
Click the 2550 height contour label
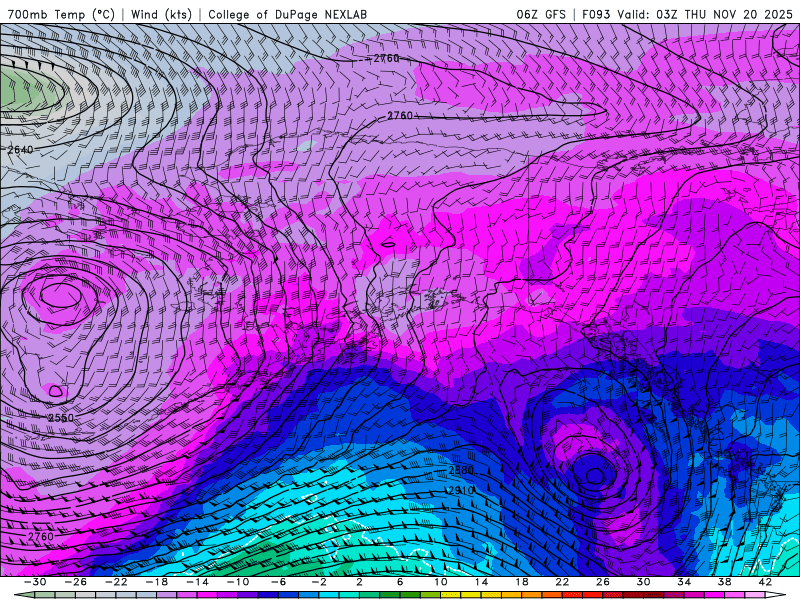coord(61,418)
